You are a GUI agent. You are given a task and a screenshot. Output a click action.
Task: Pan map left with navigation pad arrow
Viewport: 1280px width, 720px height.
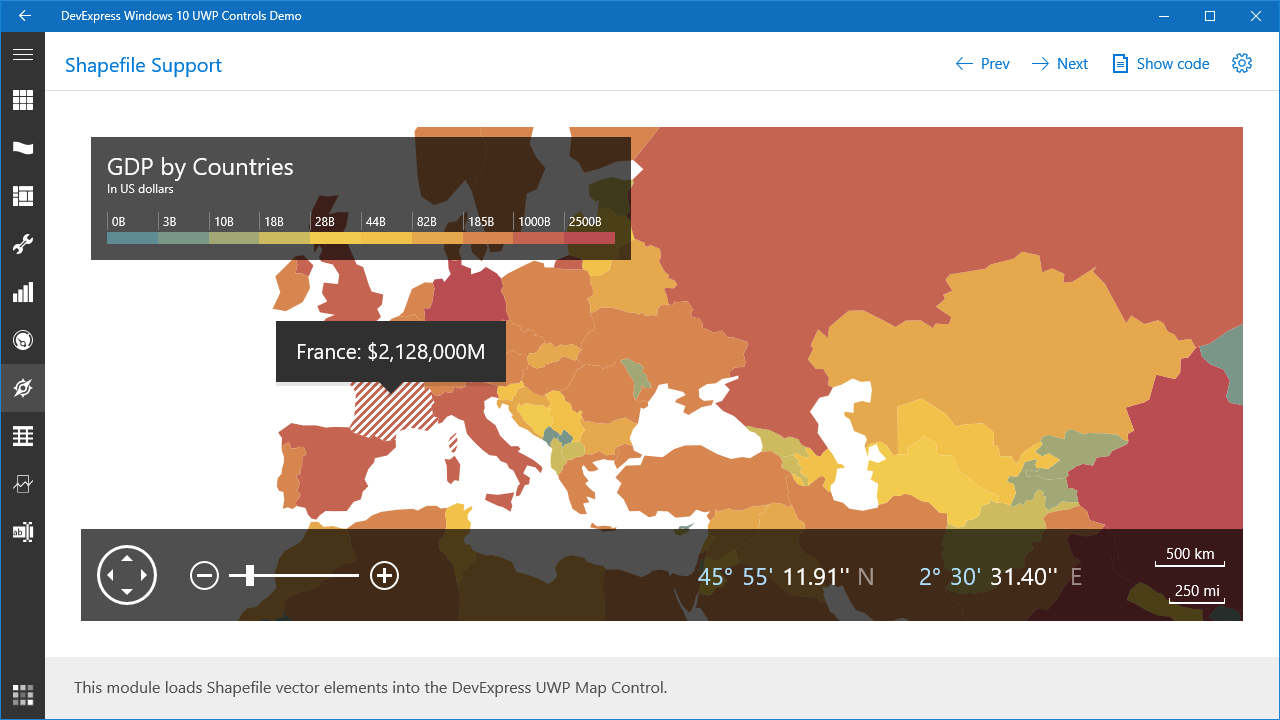[x=110, y=575]
